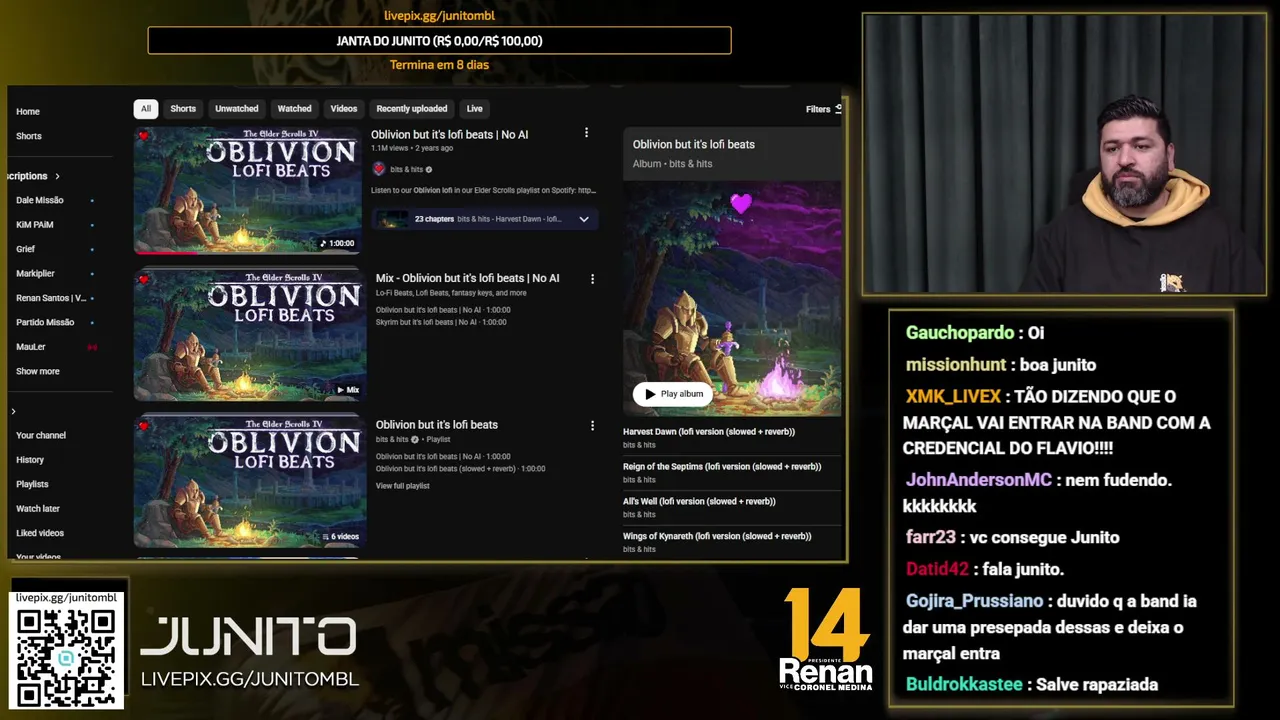This screenshot has height=720, width=1280.
Task: Open Your channel in the sidebar
Action: coord(41,435)
